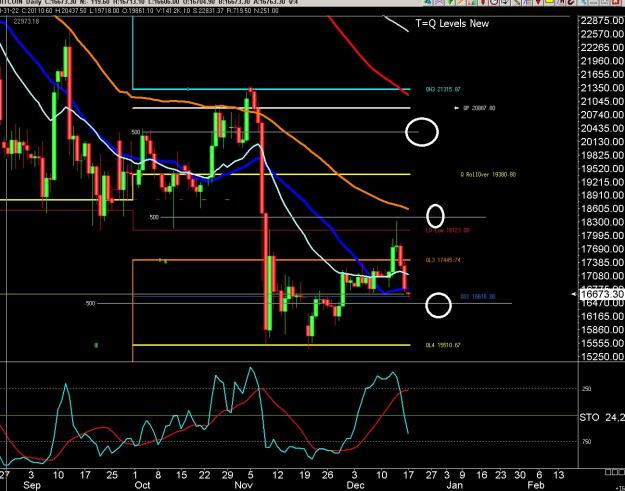
Task: Click the red LQ Low level label
Action: click(448, 230)
